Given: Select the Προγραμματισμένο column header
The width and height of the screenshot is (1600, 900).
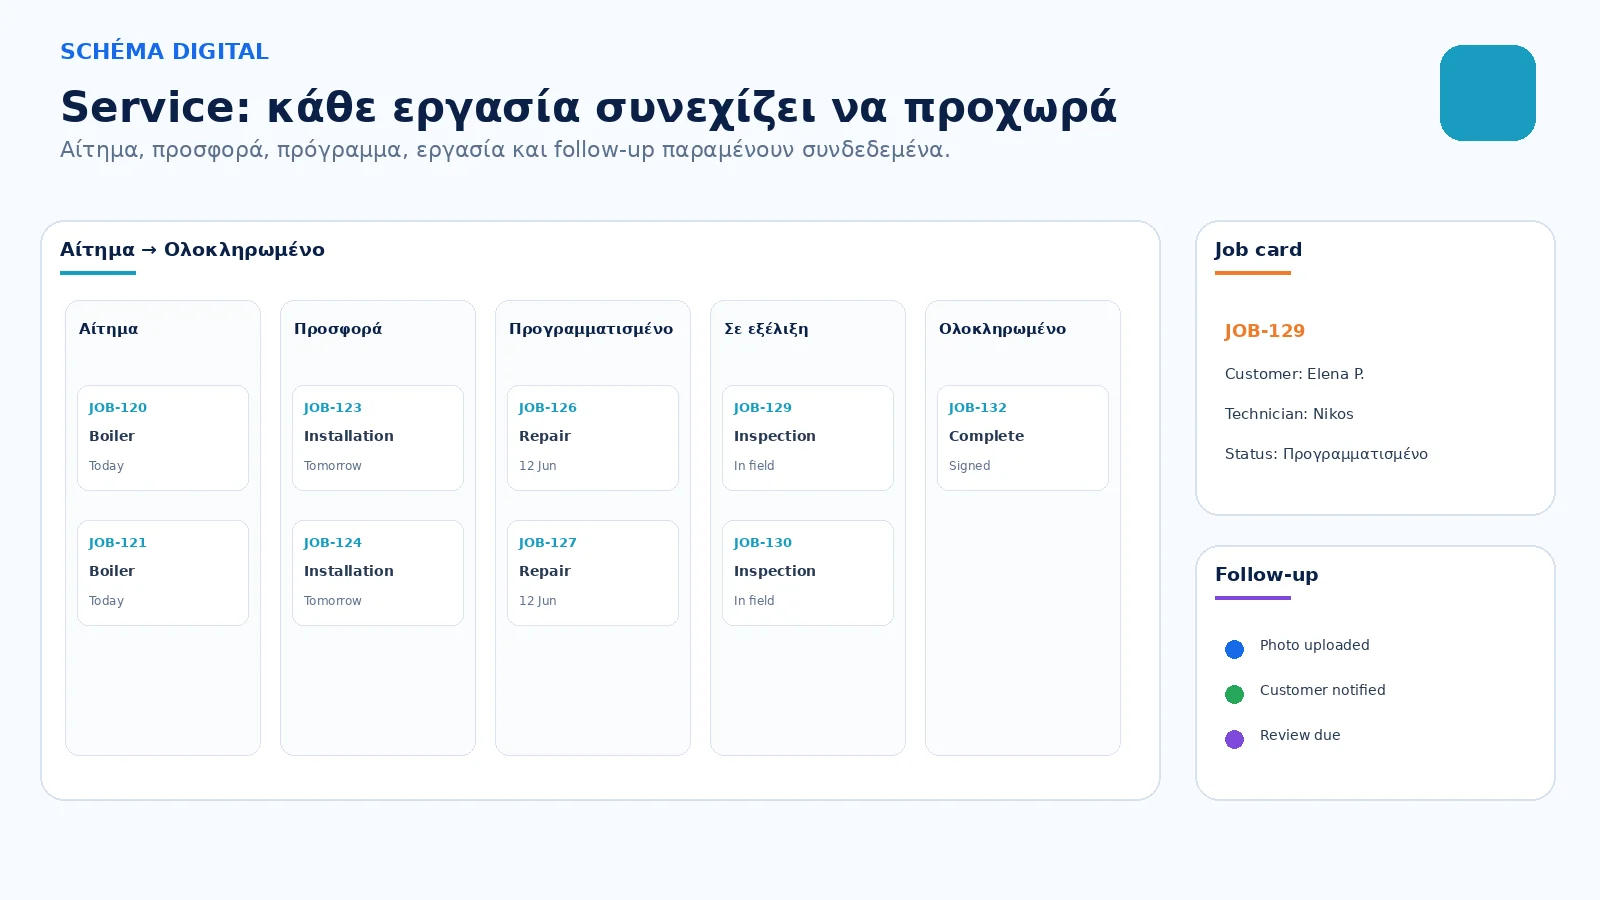Looking at the screenshot, I should 591,329.
